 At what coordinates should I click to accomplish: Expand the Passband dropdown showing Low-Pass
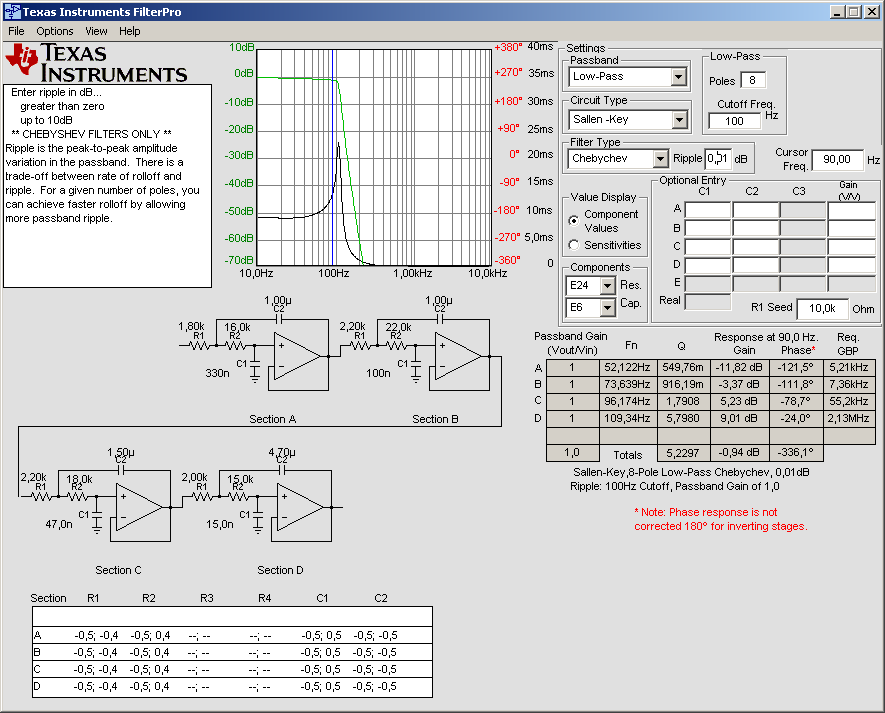(x=679, y=77)
